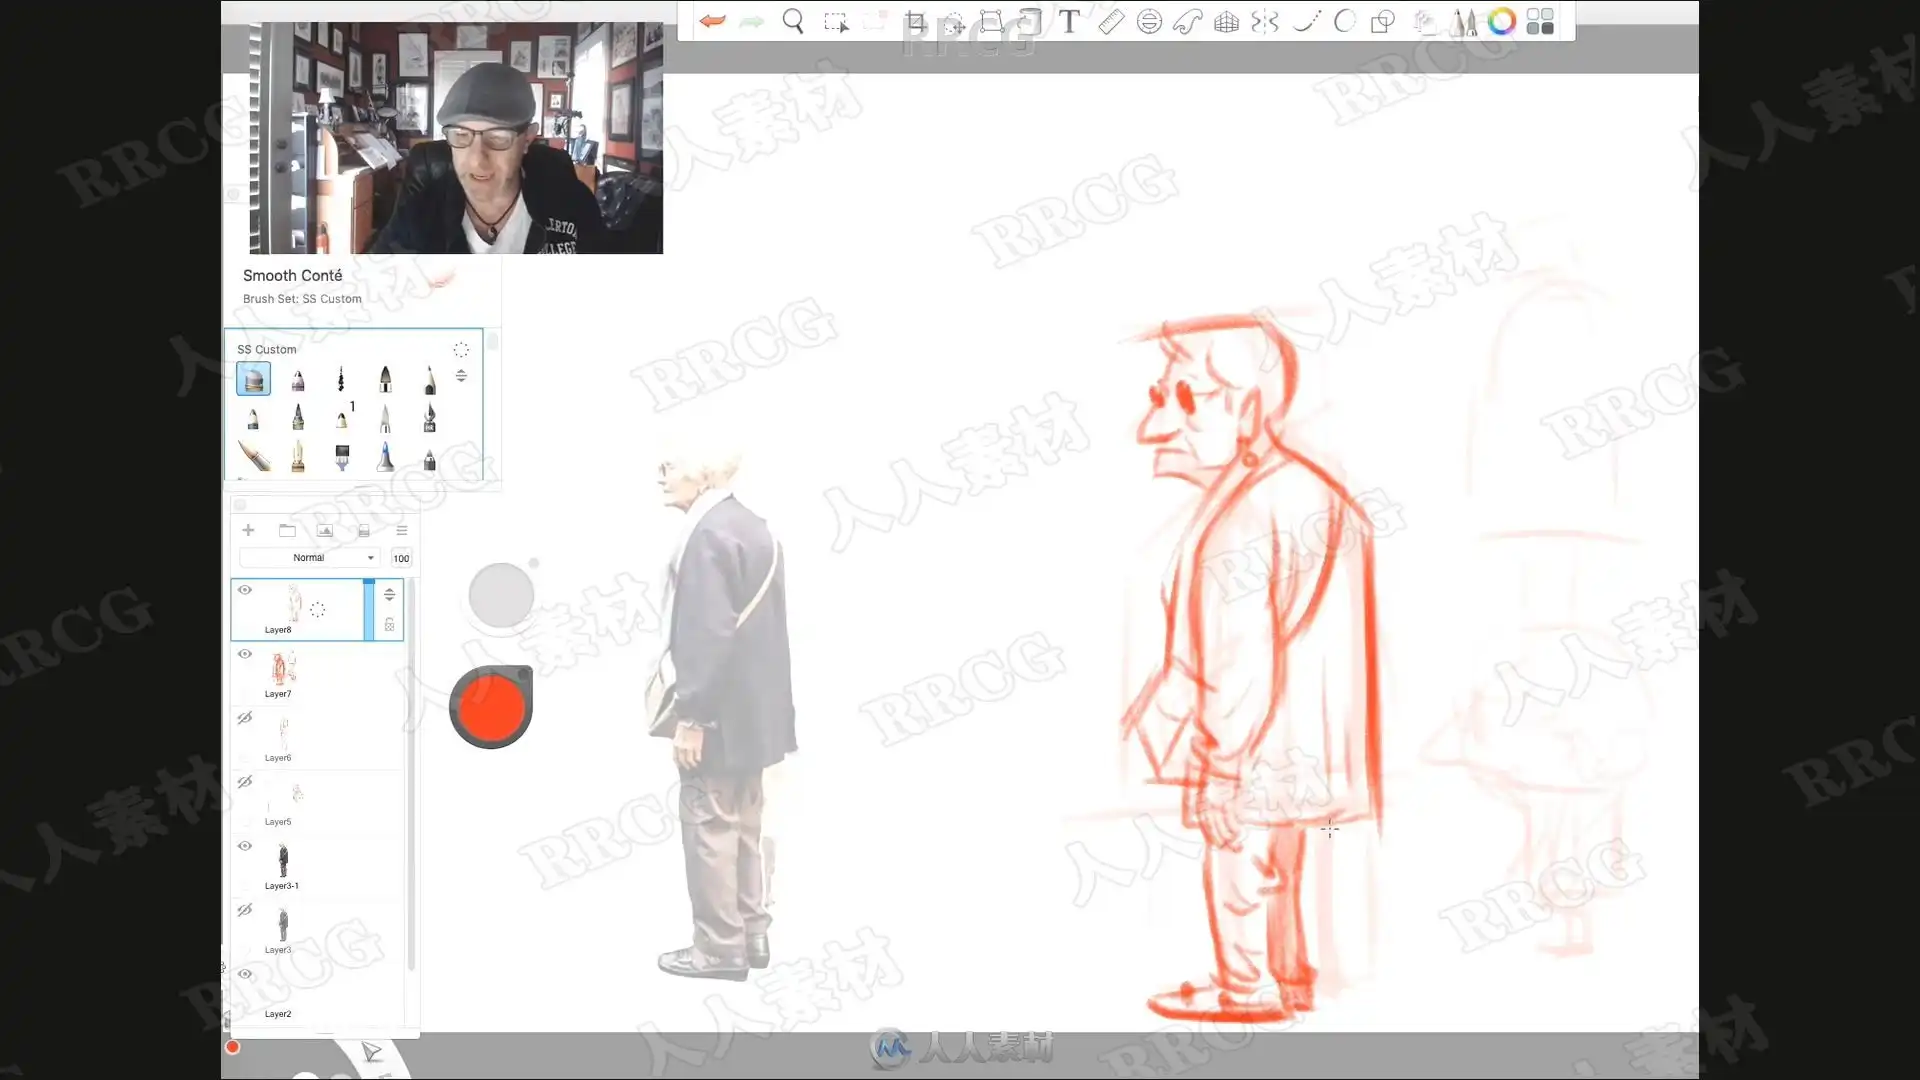This screenshot has height=1080, width=1920.
Task: Select the Zoom magnifier tool
Action: point(793,21)
